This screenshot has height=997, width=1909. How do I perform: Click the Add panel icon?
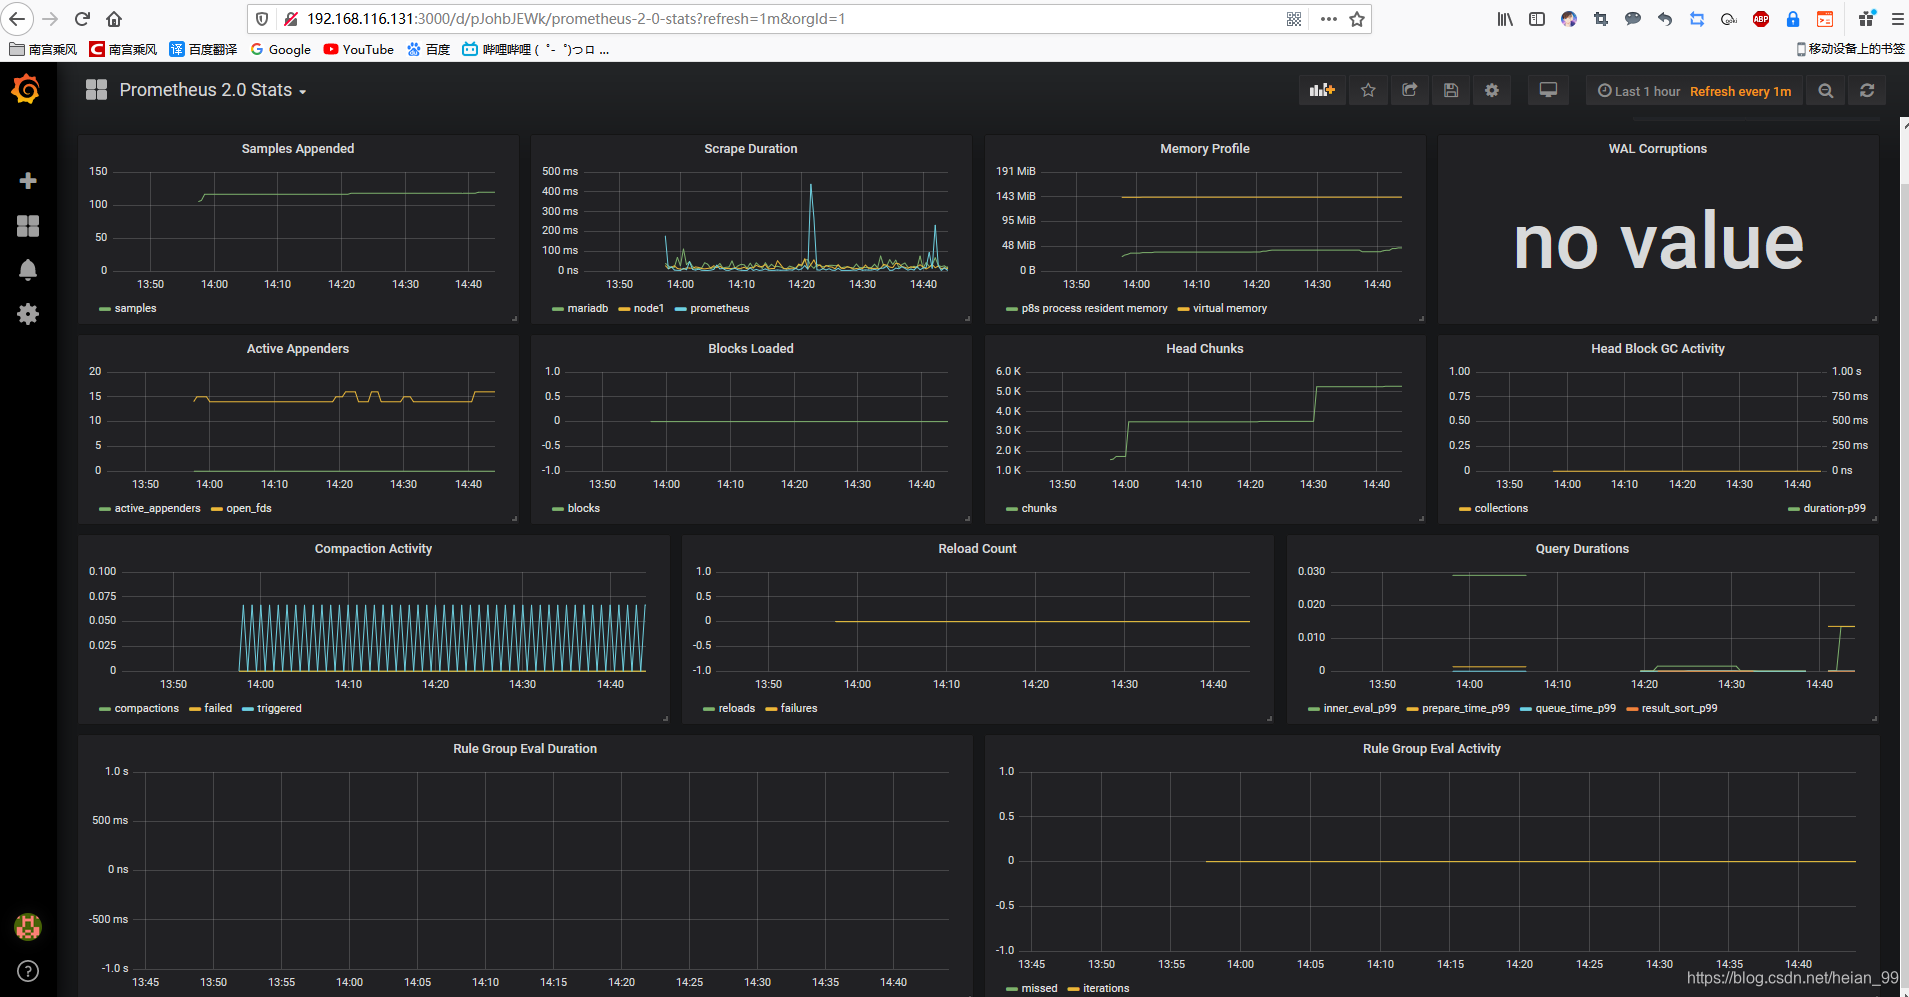pyautogui.click(x=1322, y=90)
